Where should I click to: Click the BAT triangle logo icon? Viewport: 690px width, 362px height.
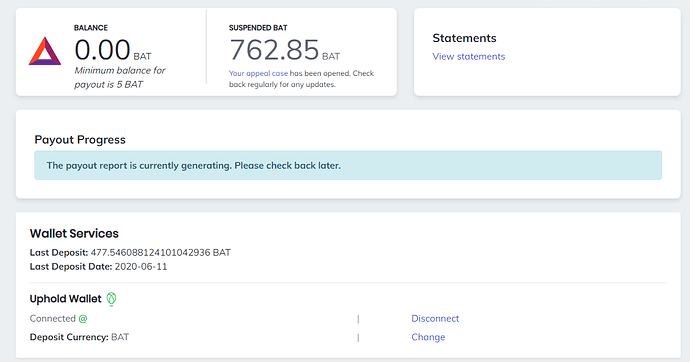tap(45, 51)
